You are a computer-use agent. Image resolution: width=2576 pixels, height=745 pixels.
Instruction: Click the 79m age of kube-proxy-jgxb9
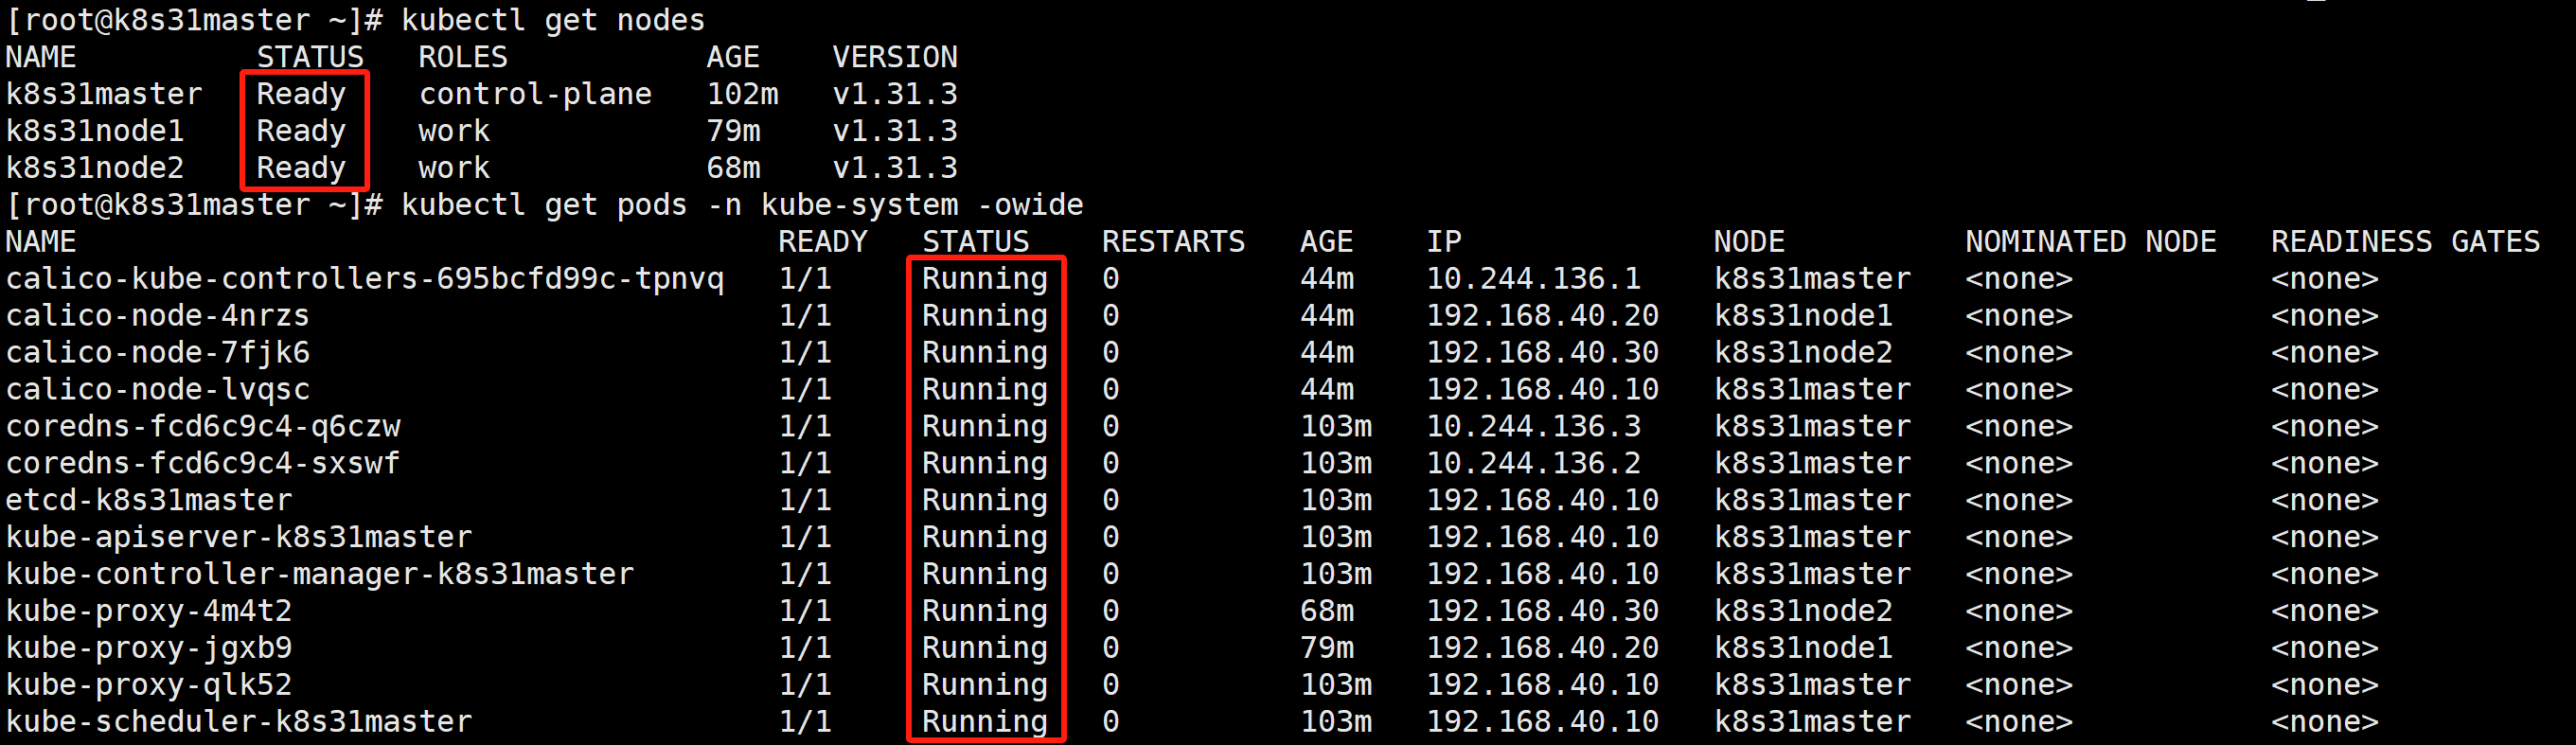click(1327, 648)
